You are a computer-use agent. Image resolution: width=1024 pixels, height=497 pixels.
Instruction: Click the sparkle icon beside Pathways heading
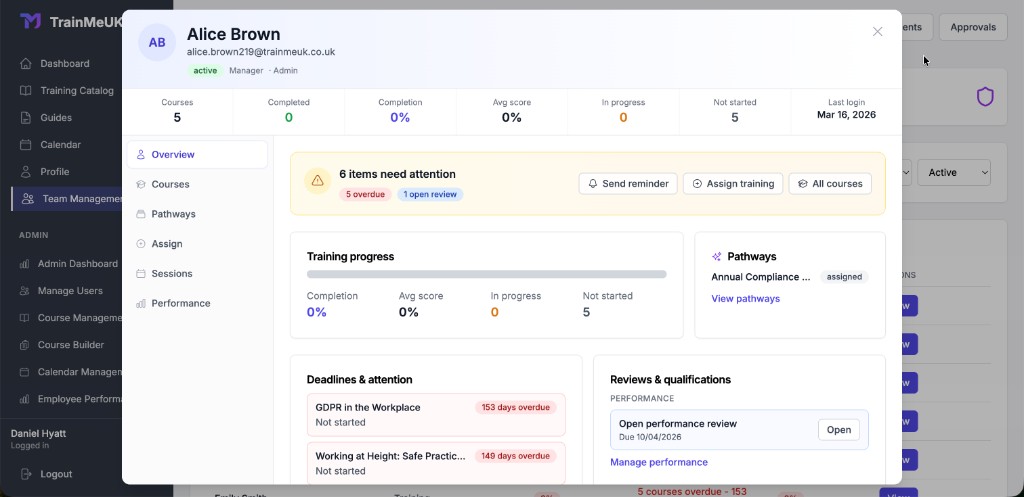717,257
